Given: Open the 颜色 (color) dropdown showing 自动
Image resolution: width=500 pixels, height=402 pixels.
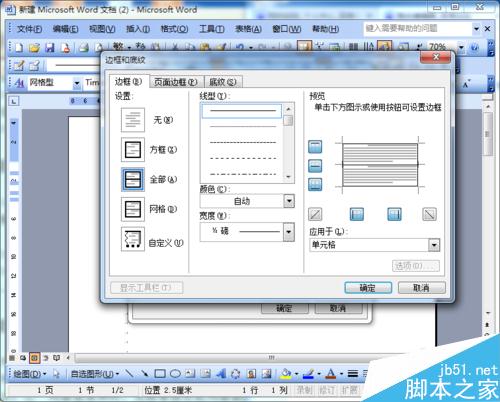Looking at the screenshot, I should 289,201.
